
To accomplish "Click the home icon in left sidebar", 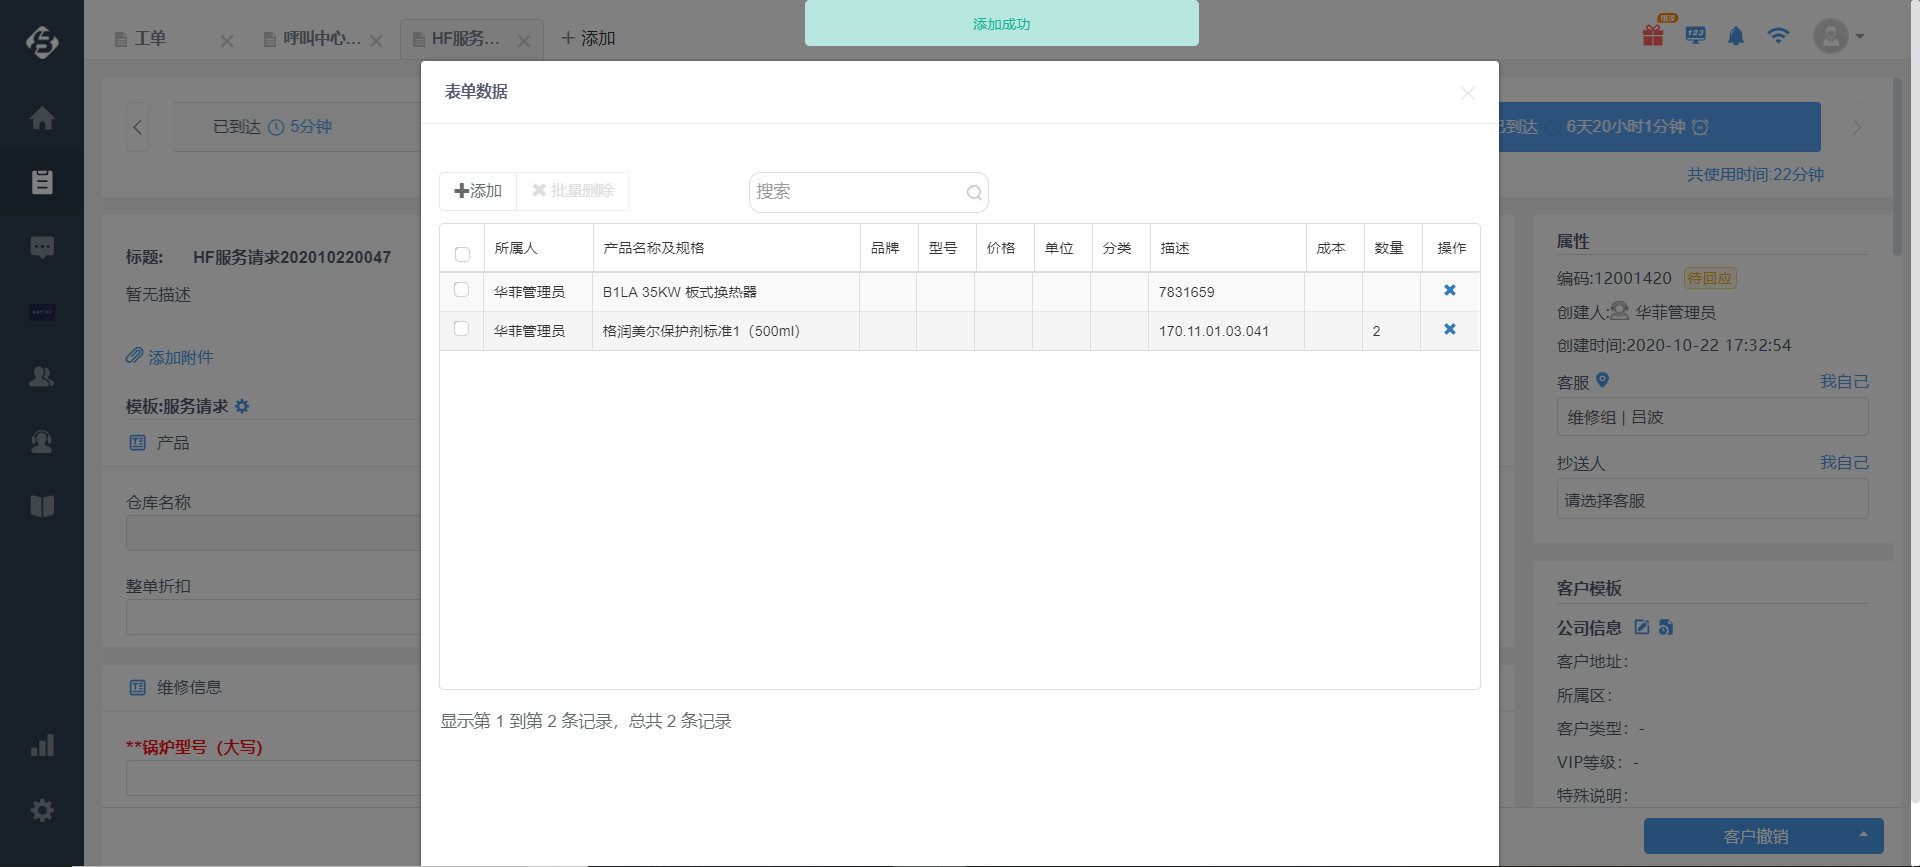I will pos(42,118).
